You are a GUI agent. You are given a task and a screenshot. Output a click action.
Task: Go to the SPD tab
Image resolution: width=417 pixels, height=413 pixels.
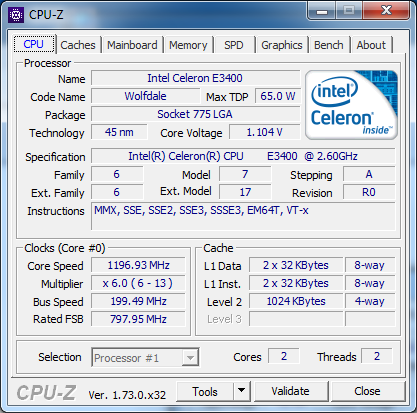(x=233, y=45)
